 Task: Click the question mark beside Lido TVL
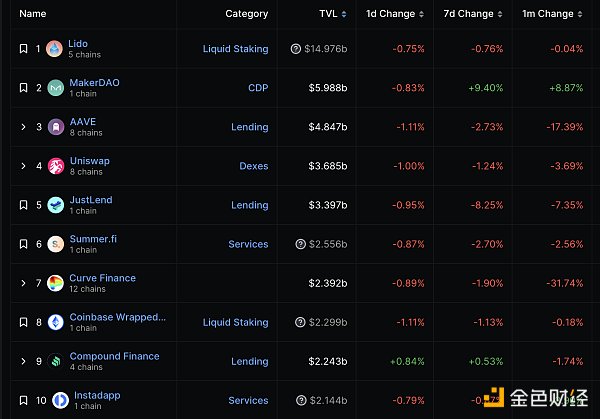296,49
